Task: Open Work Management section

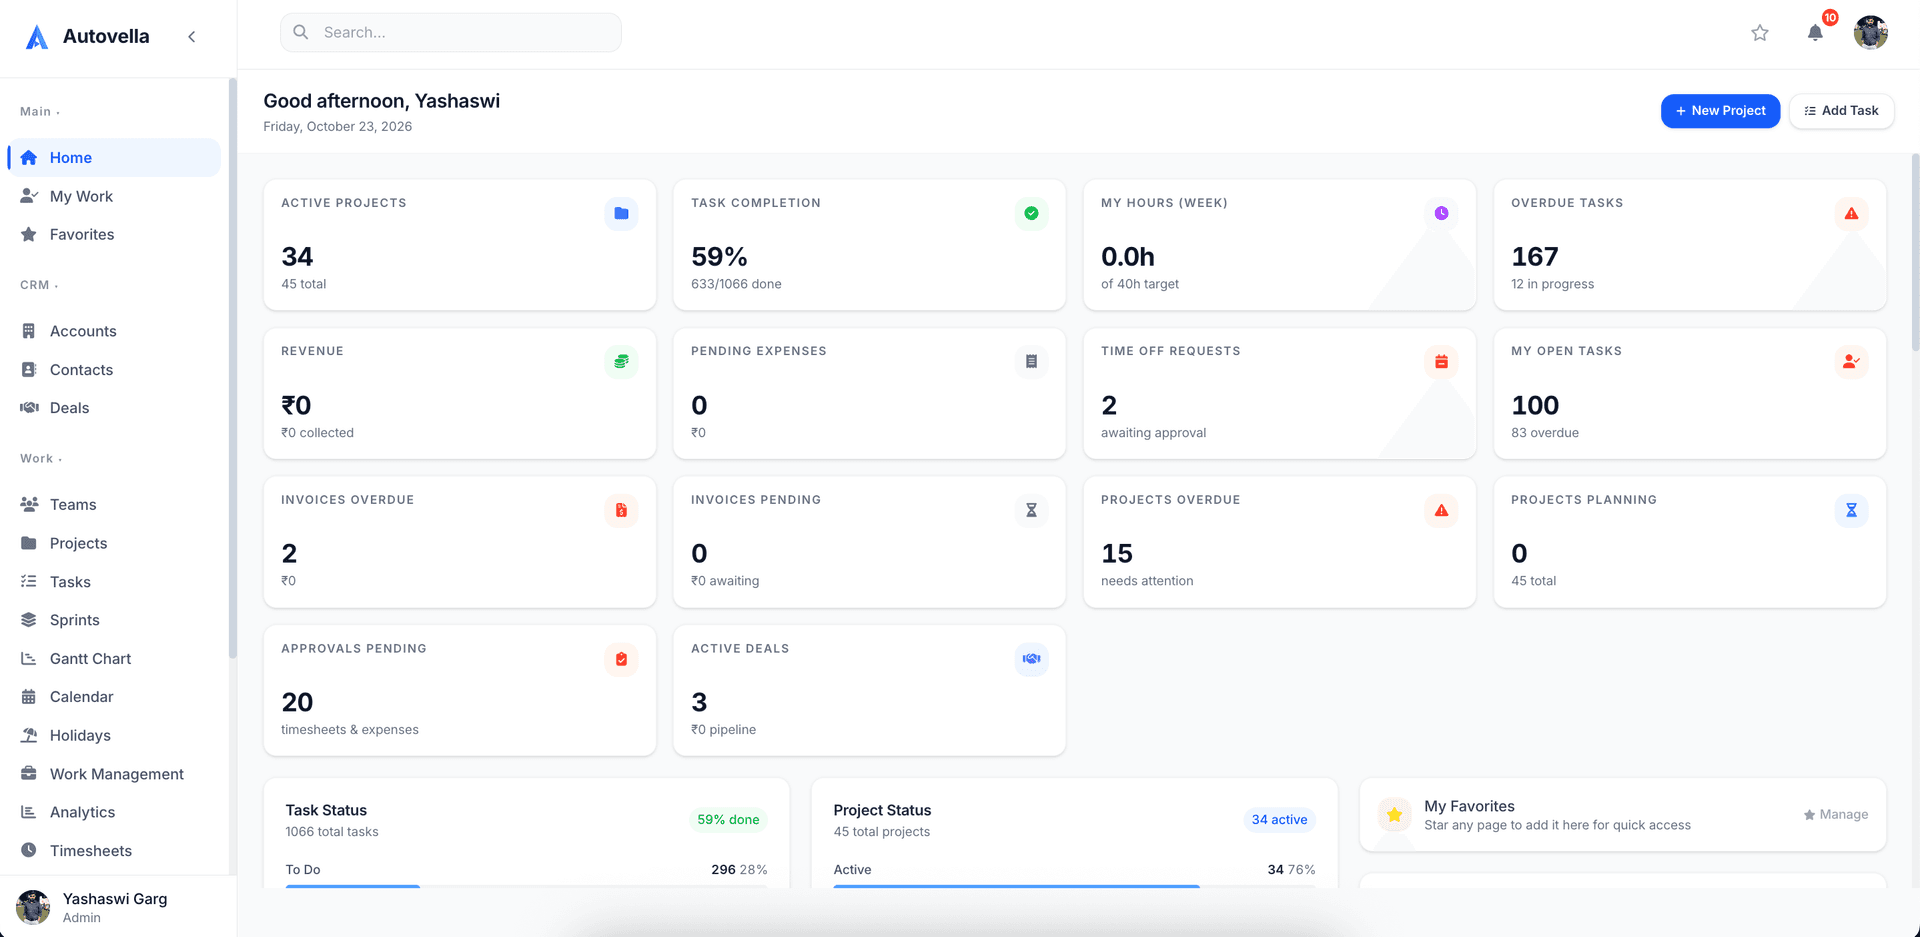Action: [114, 774]
